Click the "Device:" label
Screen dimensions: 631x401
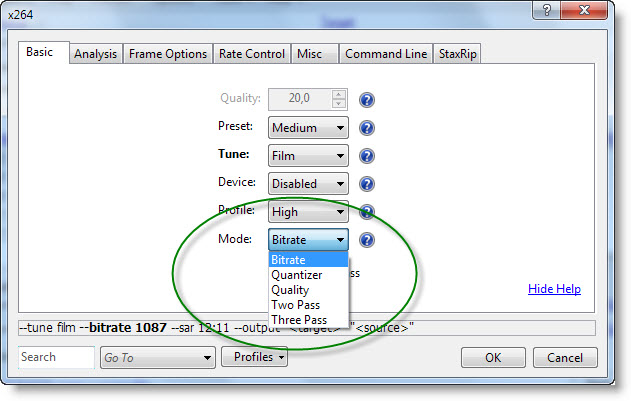point(237,182)
